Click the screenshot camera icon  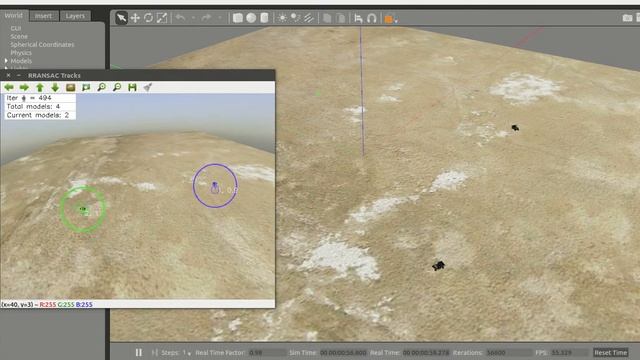(627, 18)
